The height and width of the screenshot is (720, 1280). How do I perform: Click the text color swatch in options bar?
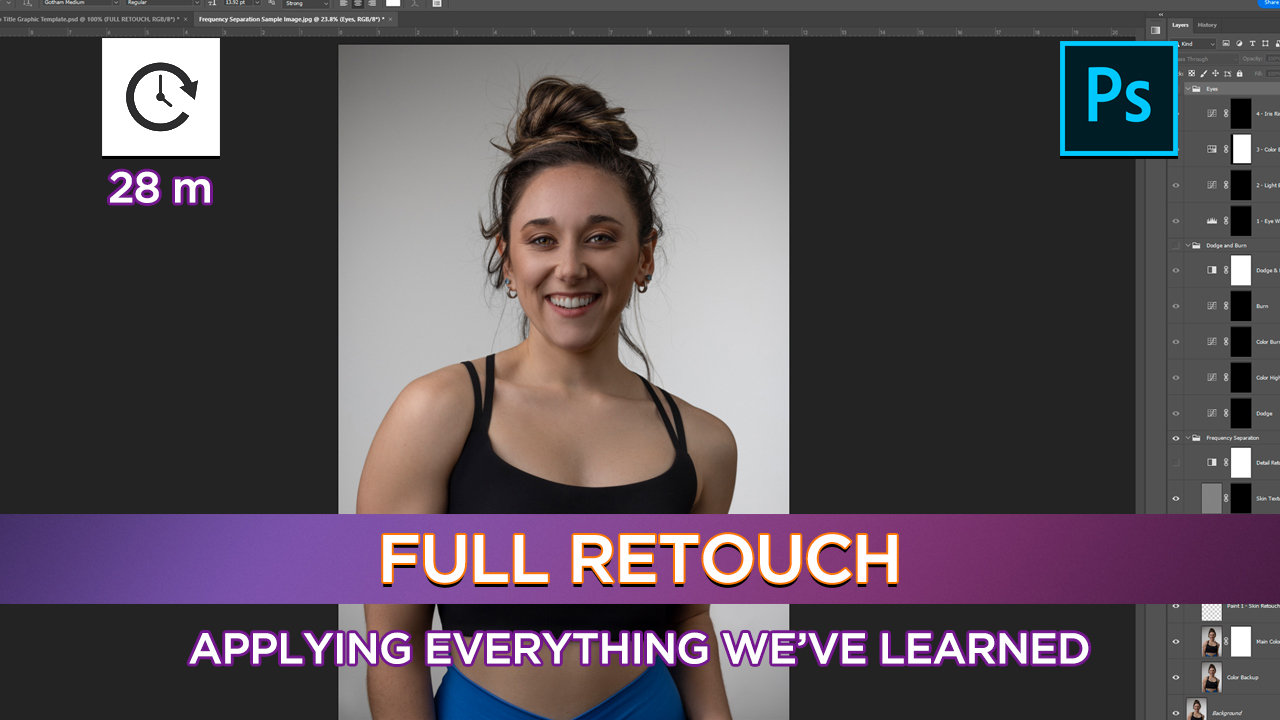click(x=393, y=4)
